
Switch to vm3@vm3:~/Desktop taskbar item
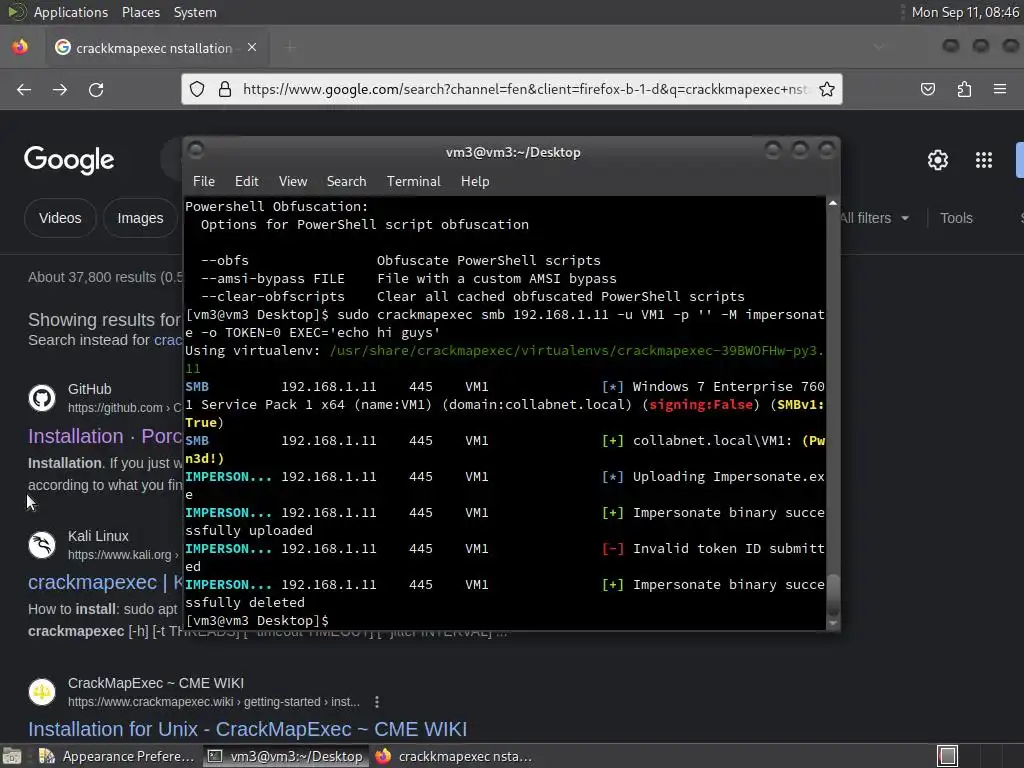tap(285, 756)
